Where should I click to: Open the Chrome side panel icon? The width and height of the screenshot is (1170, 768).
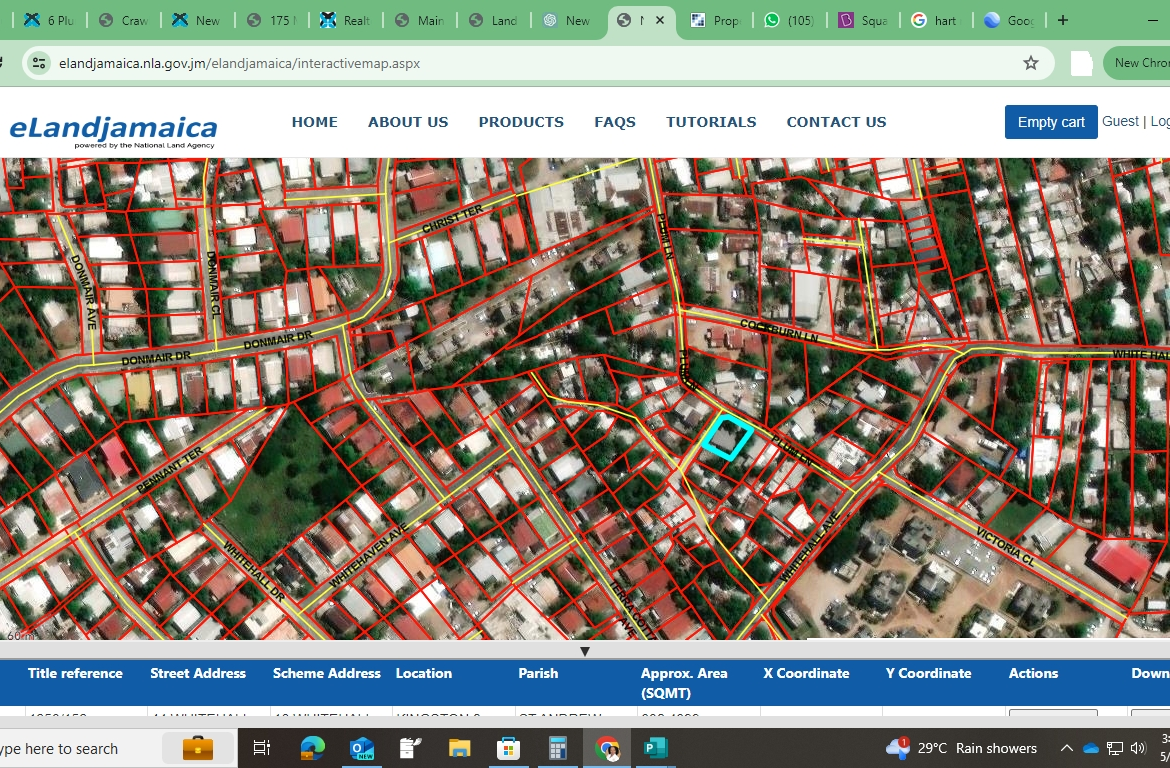(x=1081, y=62)
